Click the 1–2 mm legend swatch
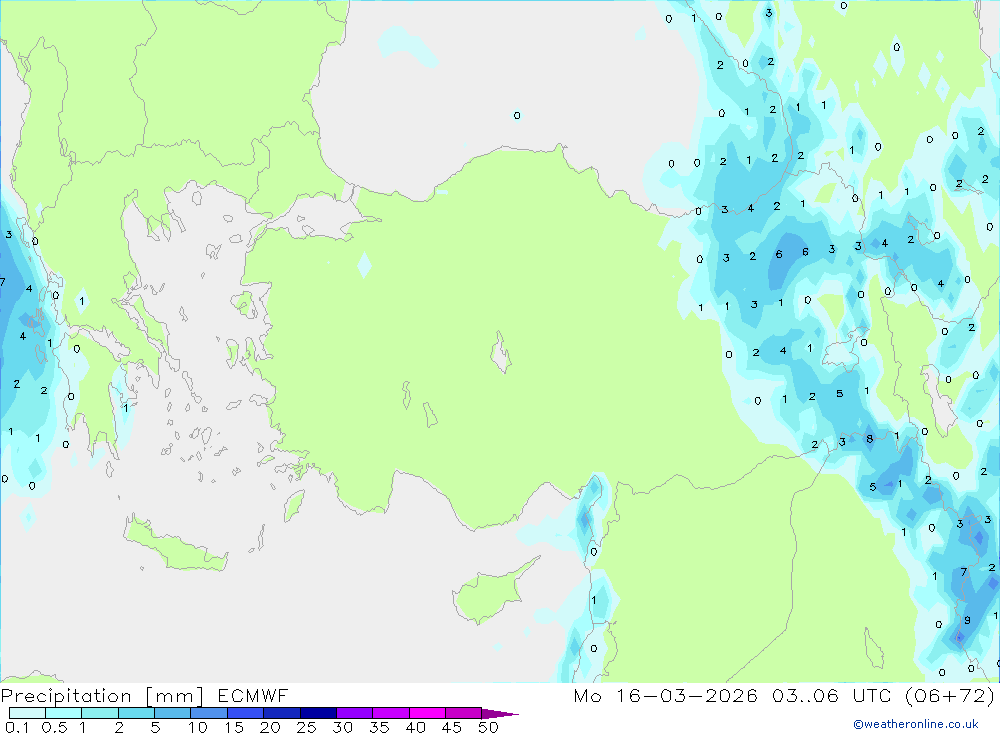Viewport: 1000px width, 733px height. (x=100, y=713)
